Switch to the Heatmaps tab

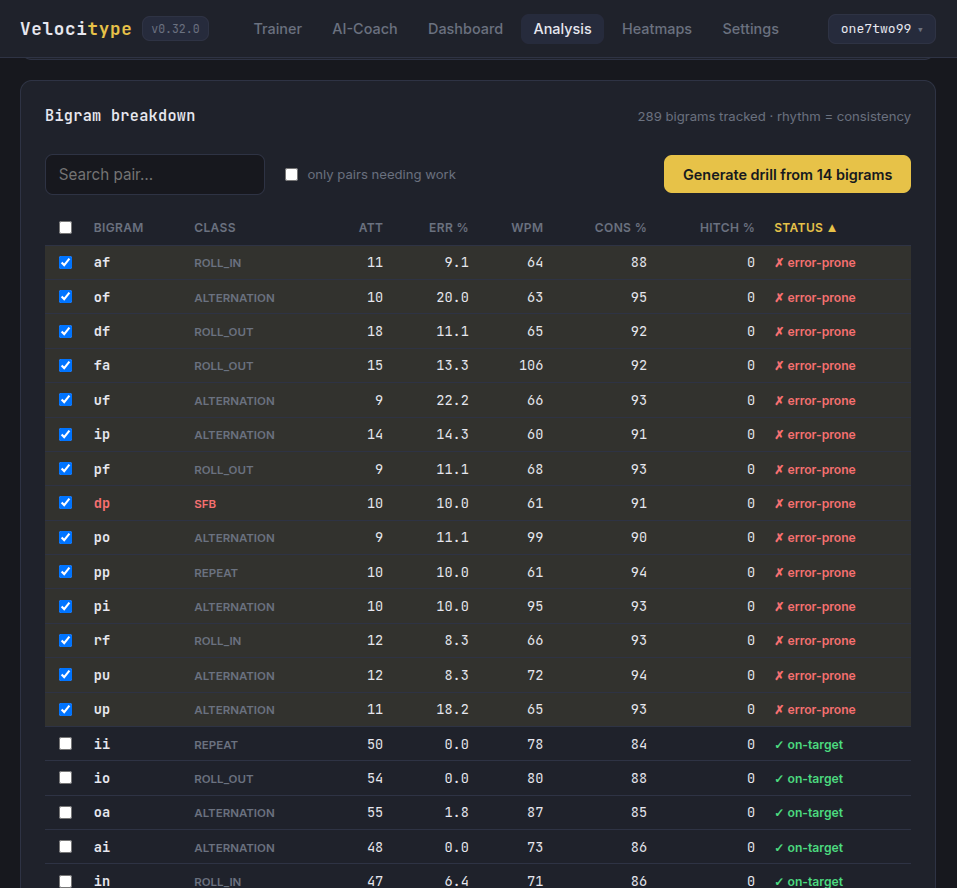(657, 29)
